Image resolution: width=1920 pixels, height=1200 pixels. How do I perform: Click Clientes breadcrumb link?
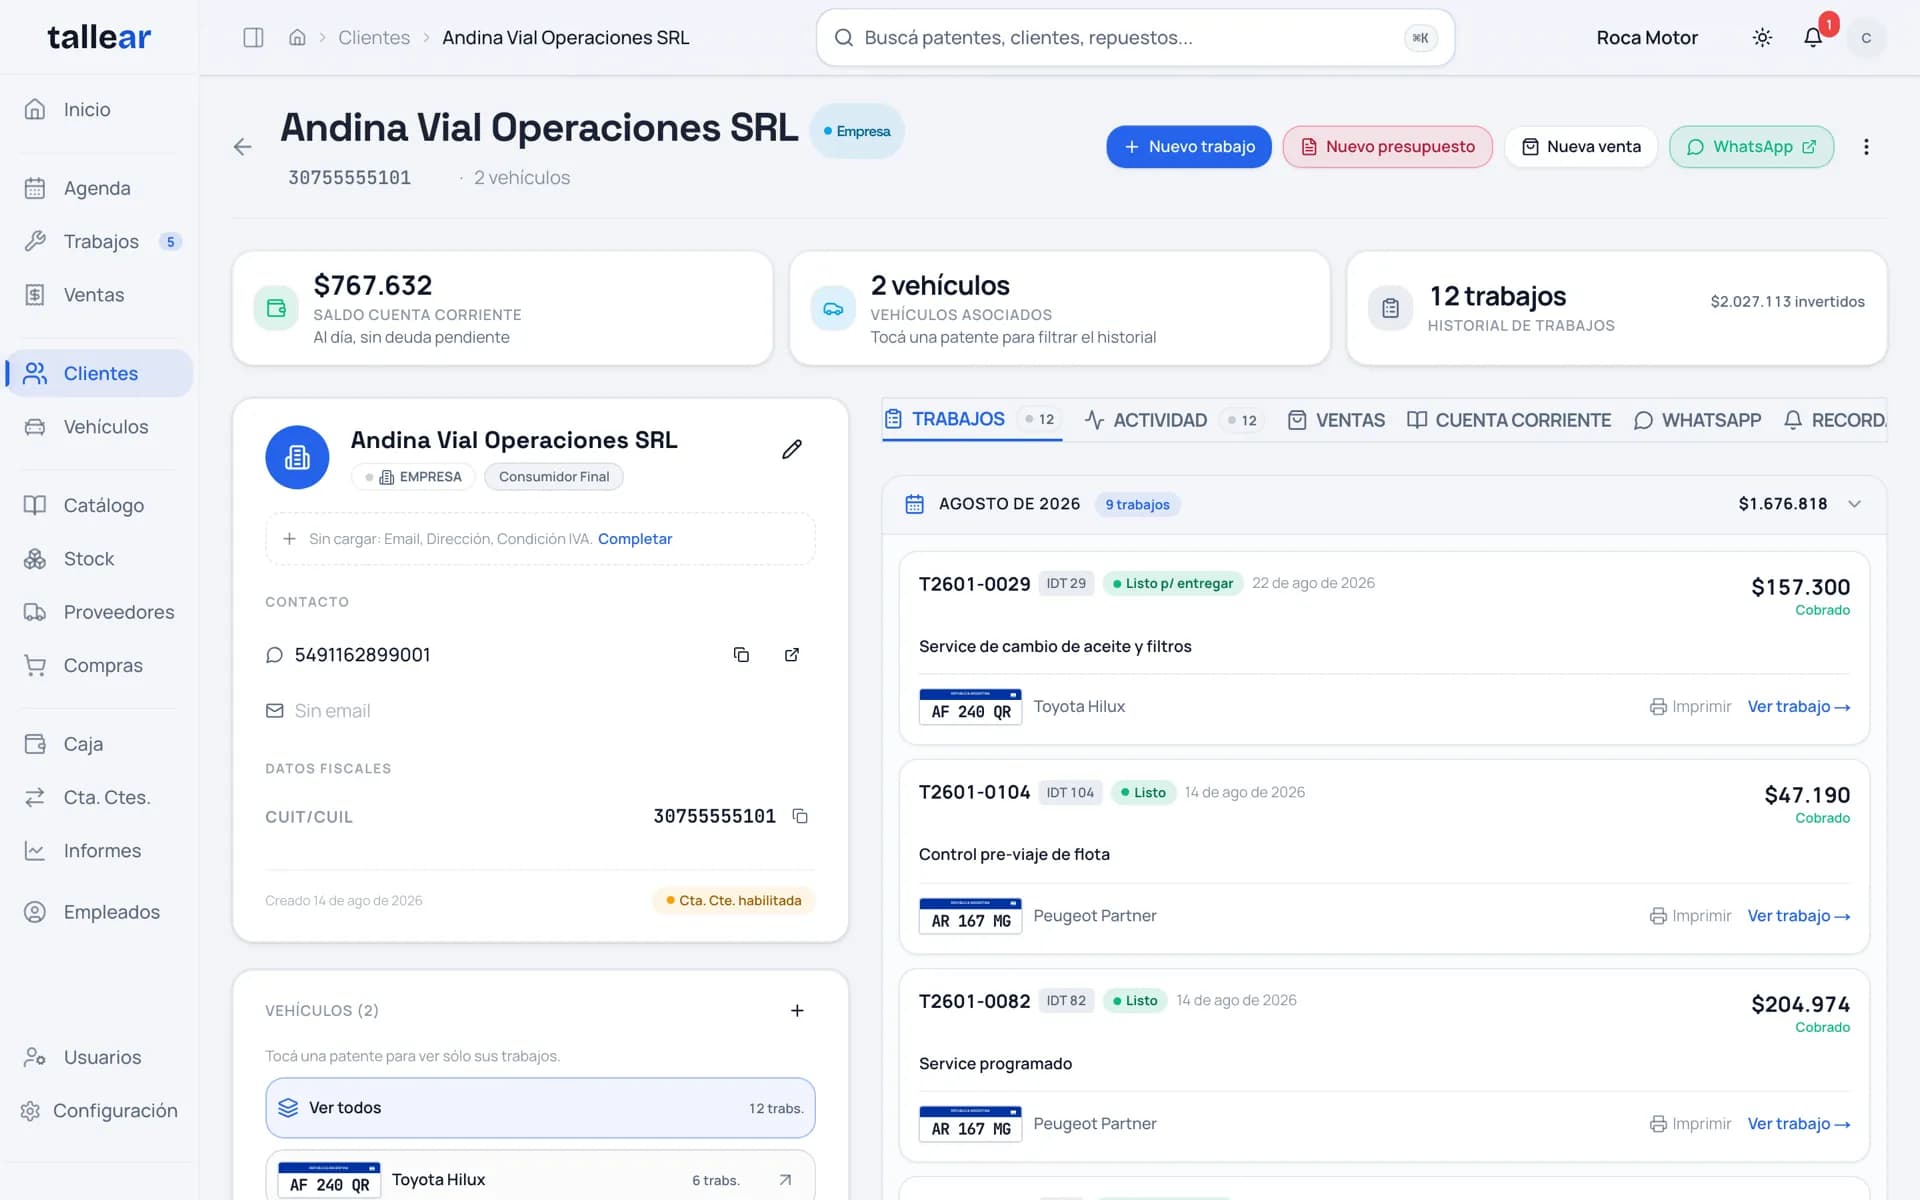(374, 37)
